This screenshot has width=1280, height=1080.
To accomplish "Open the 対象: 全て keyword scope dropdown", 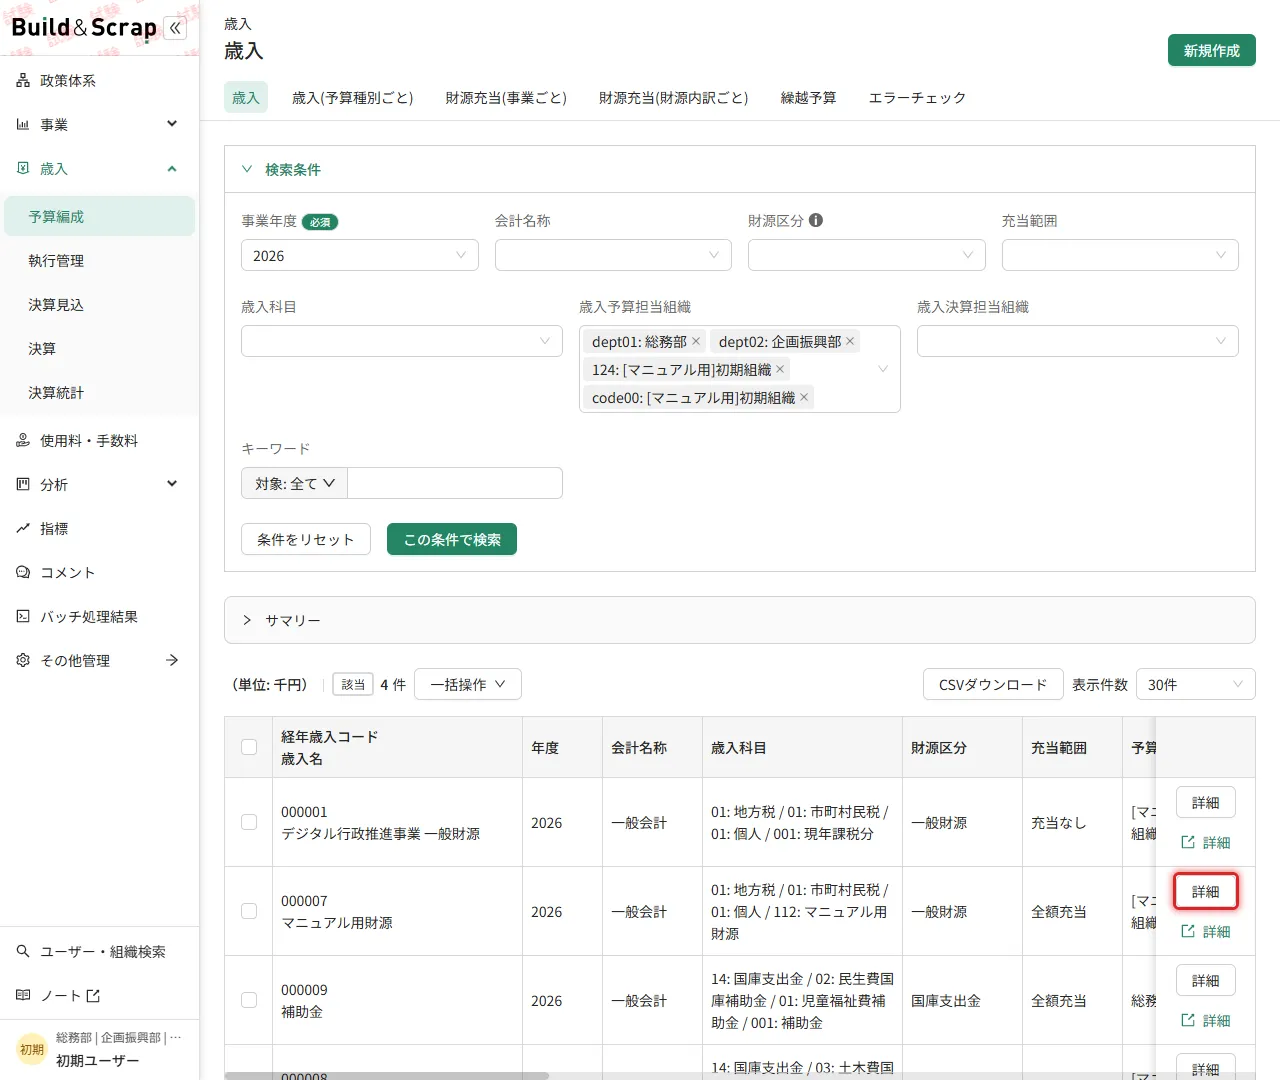I will [x=294, y=484].
